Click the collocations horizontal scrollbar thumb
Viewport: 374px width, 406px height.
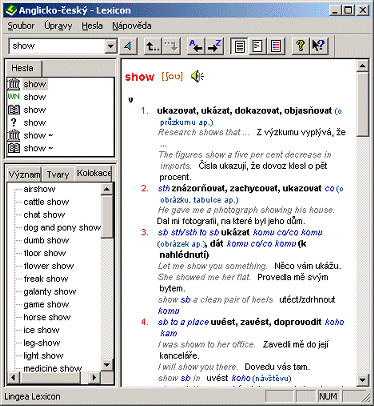click(x=50, y=377)
